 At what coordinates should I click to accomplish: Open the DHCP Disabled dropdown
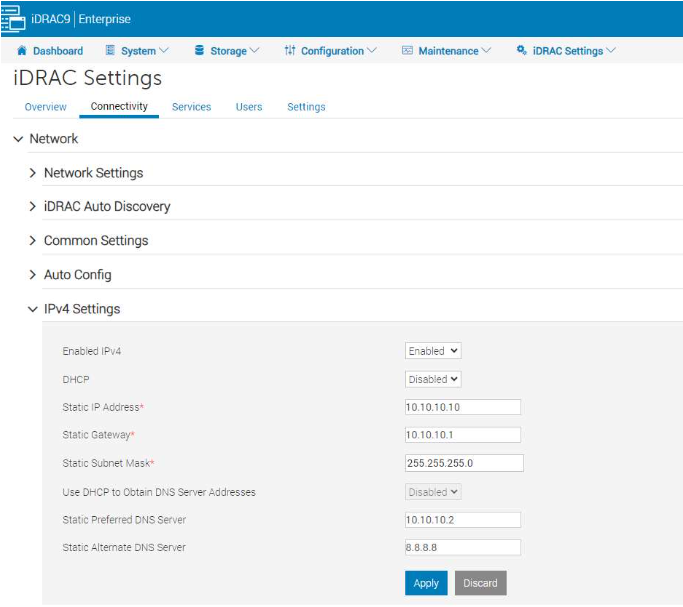tap(433, 379)
